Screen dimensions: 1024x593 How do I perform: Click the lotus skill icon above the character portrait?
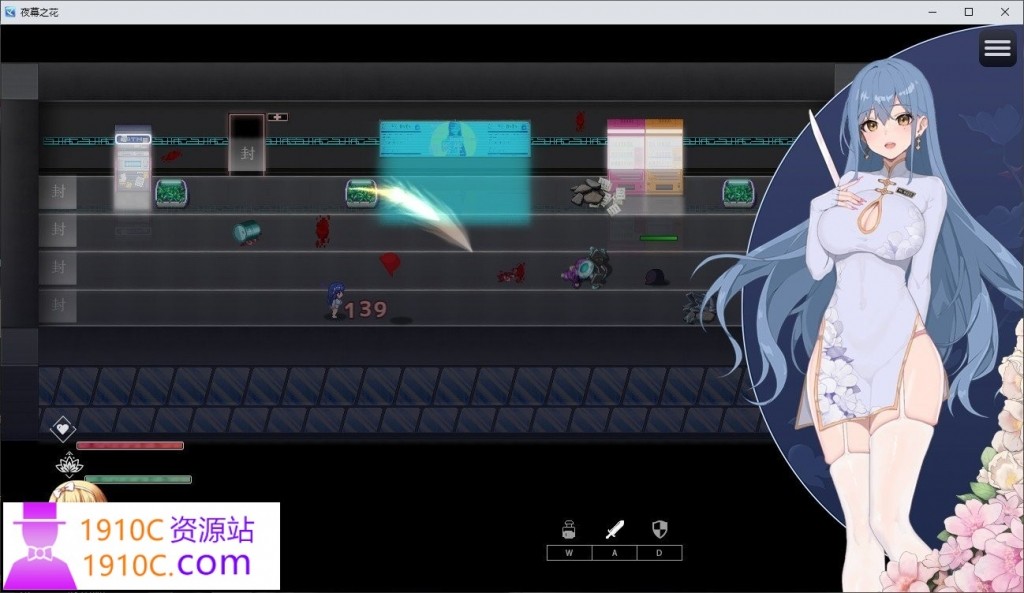tap(70, 465)
